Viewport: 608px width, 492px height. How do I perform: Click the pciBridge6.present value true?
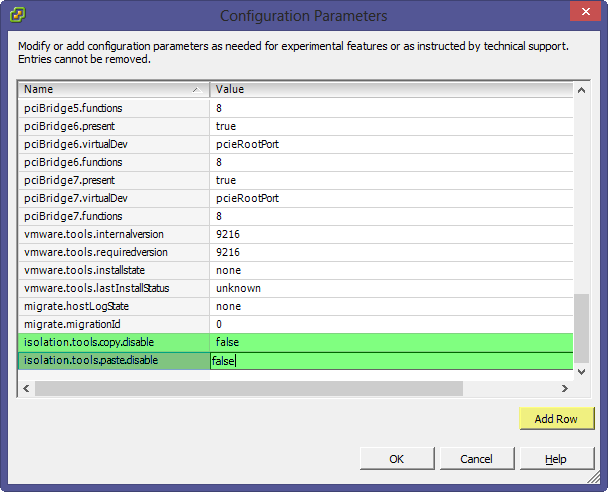(391, 126)
